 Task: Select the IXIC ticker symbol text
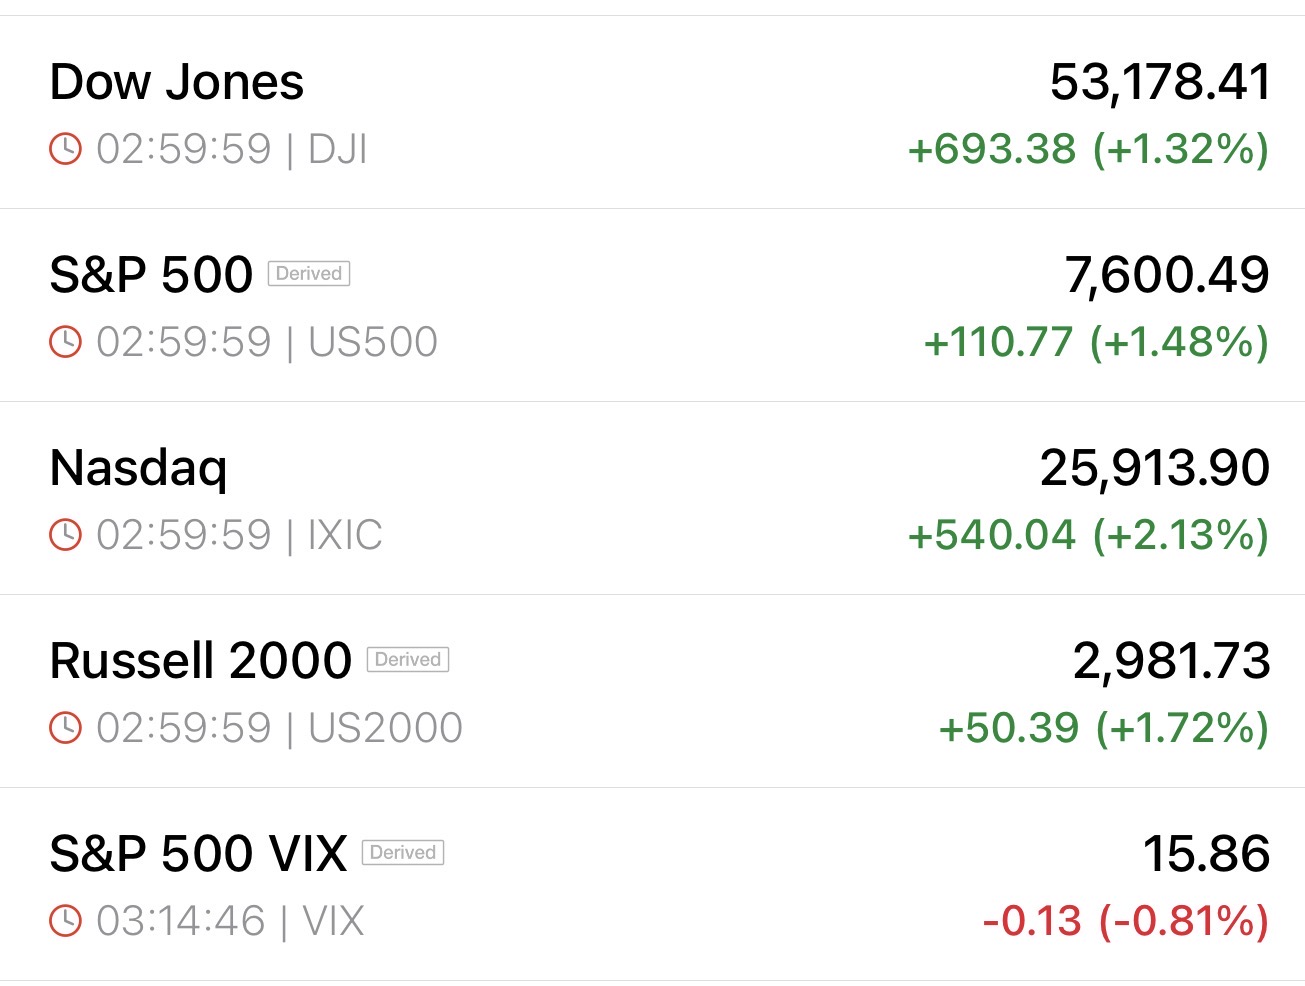[x=345, y=536]
